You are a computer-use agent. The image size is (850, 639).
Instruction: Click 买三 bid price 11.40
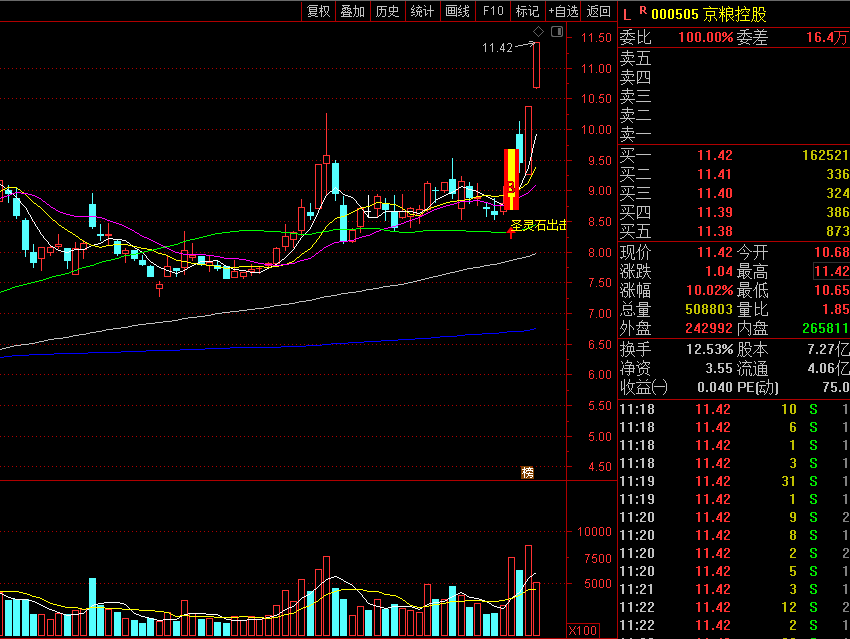pos(714,193)
